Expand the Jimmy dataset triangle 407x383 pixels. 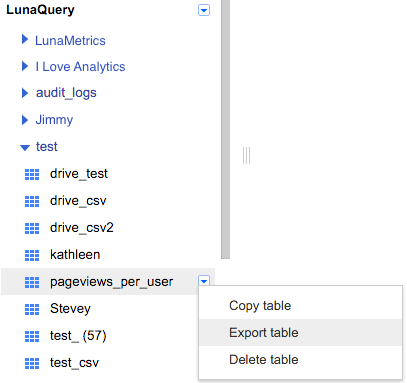pyautogui.click(x=25, y=120)
